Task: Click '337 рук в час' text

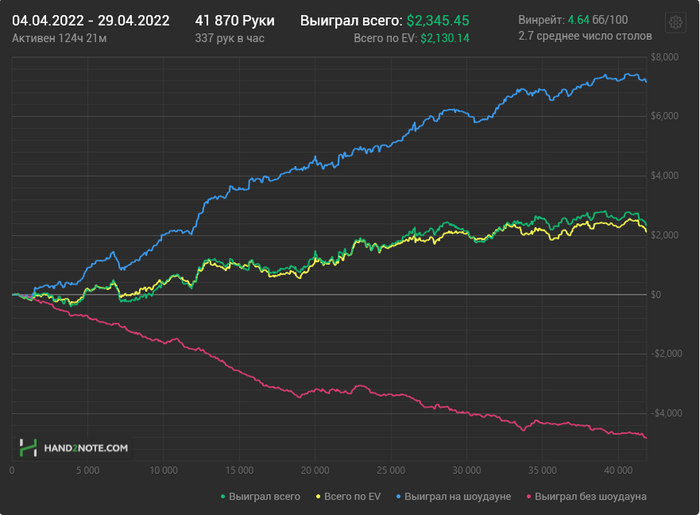Action: point(230,38)
